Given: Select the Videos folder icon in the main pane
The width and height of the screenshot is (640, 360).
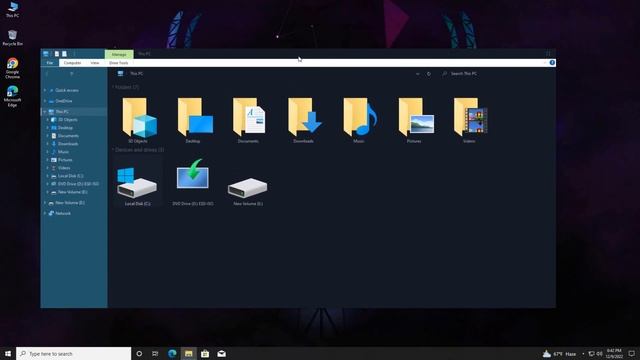Looking at the screenshot, I should coord(470,118).
